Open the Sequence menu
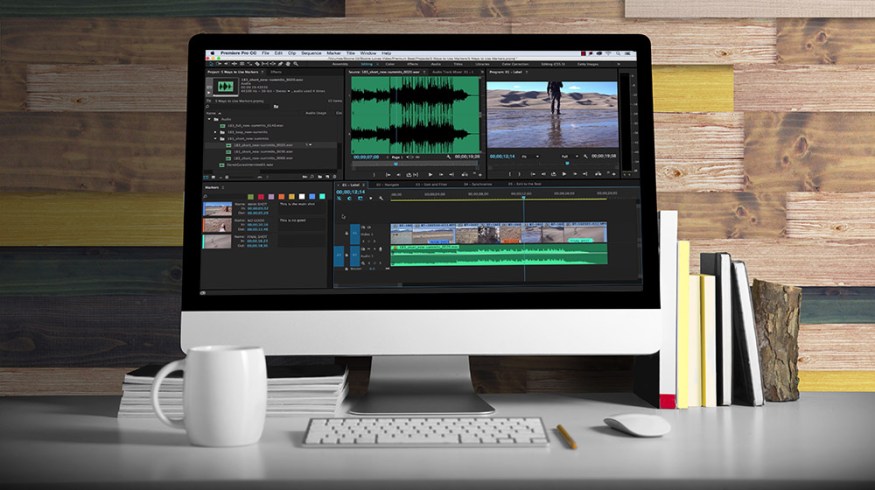Screen dimensions: 875x490 [311, 53]
